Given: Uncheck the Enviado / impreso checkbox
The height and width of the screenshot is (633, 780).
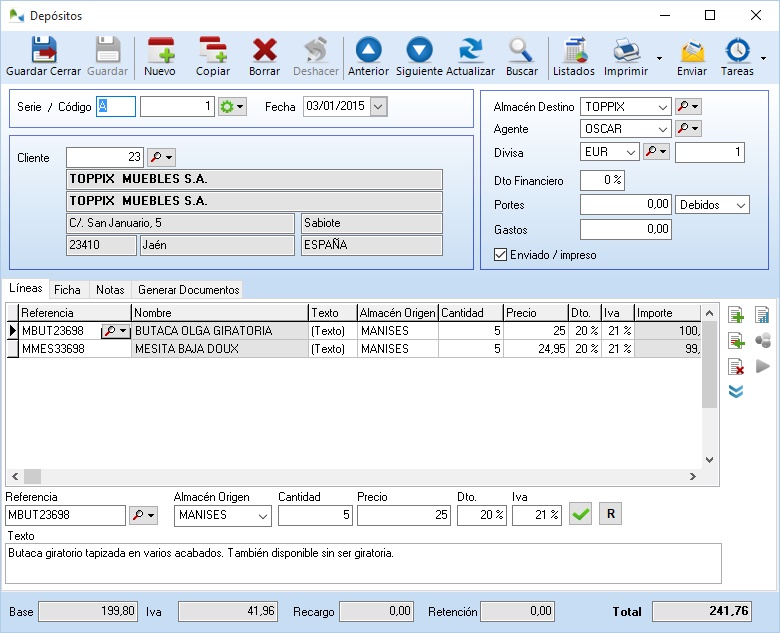Looking at the screenshot, I should 501,255.
